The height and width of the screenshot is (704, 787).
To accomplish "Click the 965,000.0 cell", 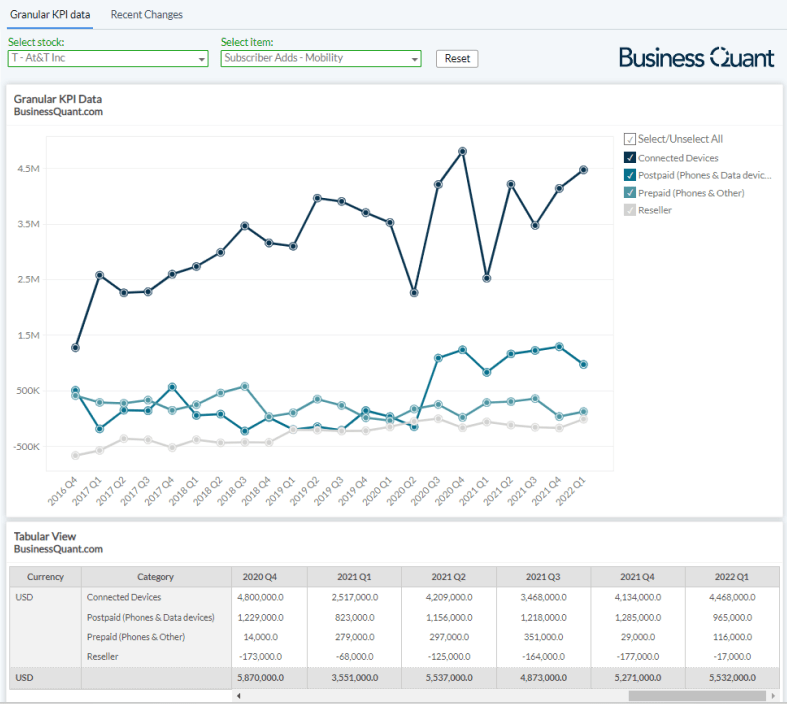I will (732, 617).
